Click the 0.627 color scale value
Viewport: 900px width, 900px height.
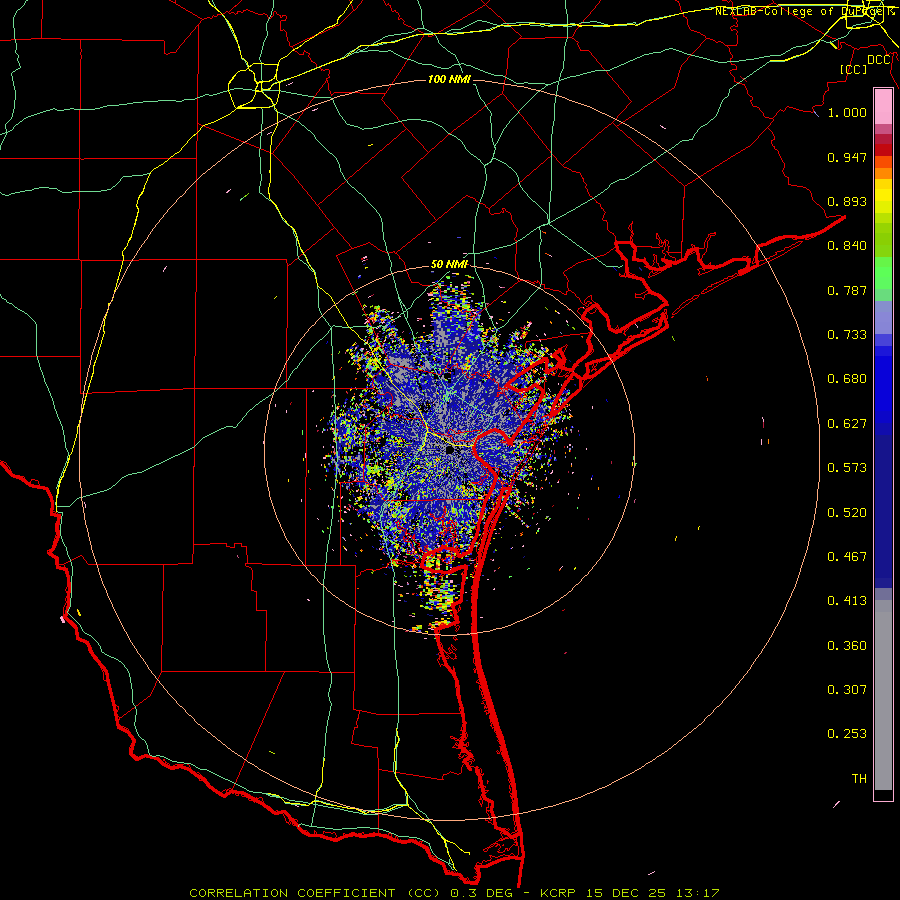[x=847, y=424]
